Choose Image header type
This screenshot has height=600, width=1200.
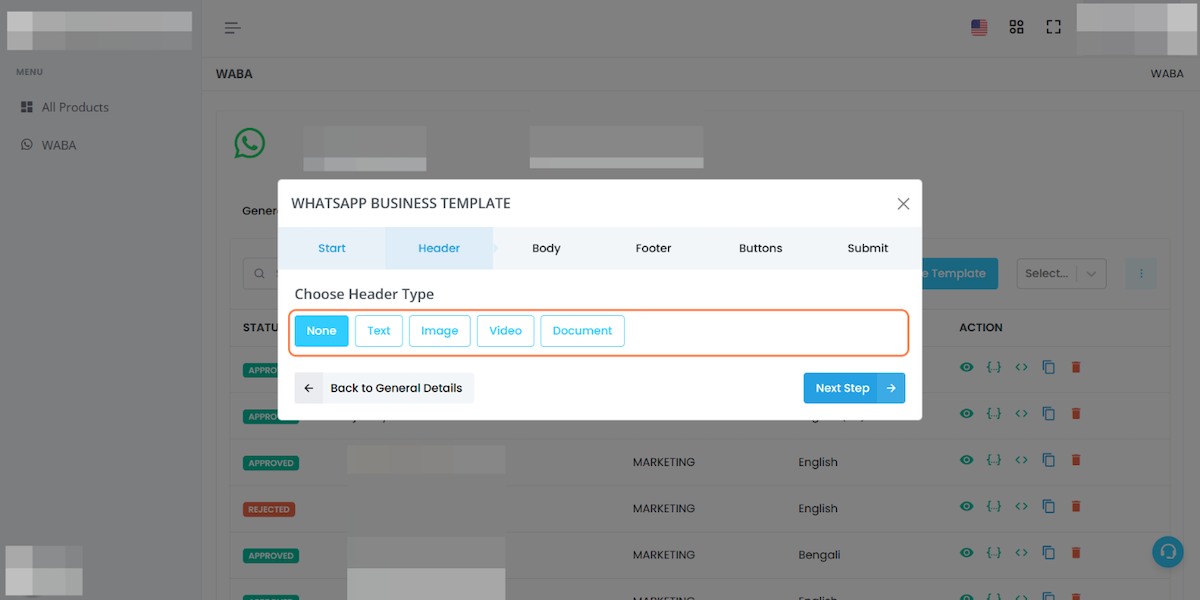[x=439, y=331]
